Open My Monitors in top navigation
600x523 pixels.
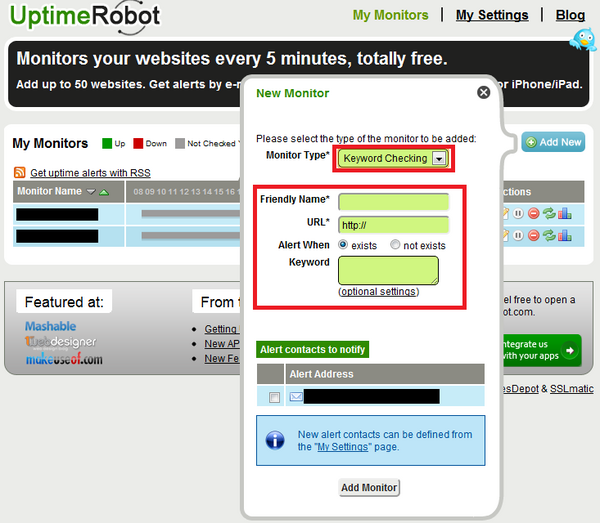pyautogui.click(x=390, y=15)
